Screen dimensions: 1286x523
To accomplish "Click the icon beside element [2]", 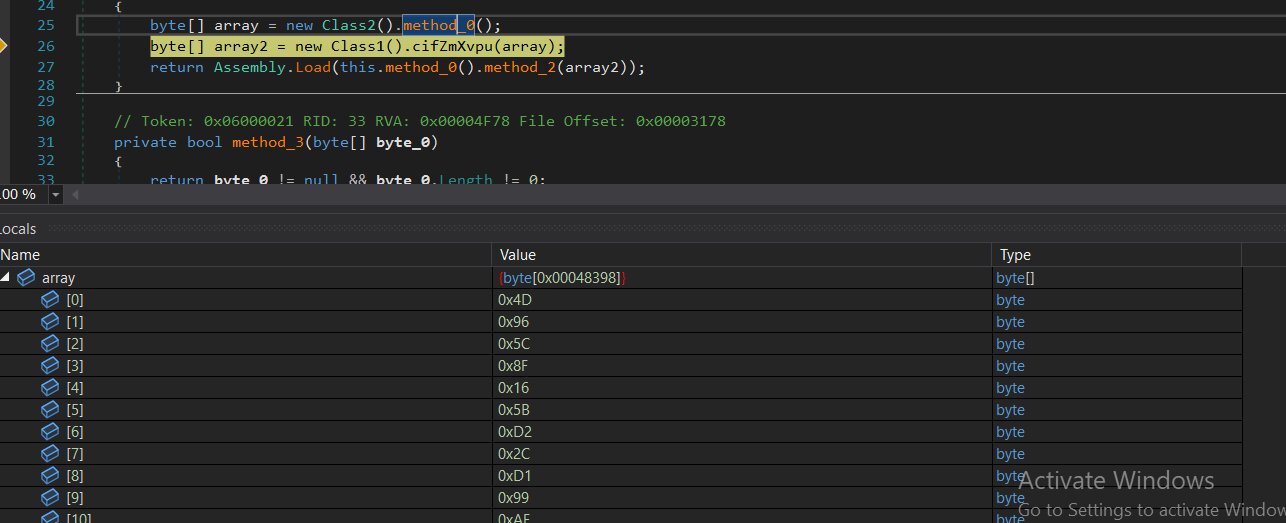I will tap(50, 344).
